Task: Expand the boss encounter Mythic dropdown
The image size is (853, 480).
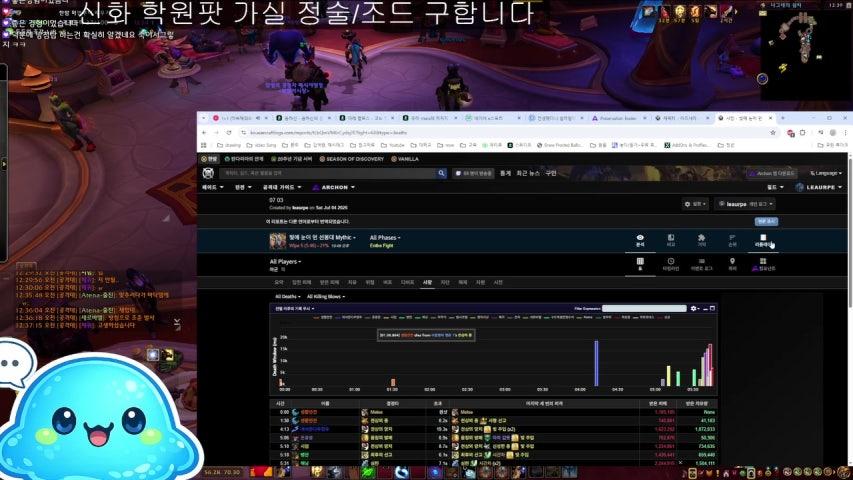Action: [322, 238]
